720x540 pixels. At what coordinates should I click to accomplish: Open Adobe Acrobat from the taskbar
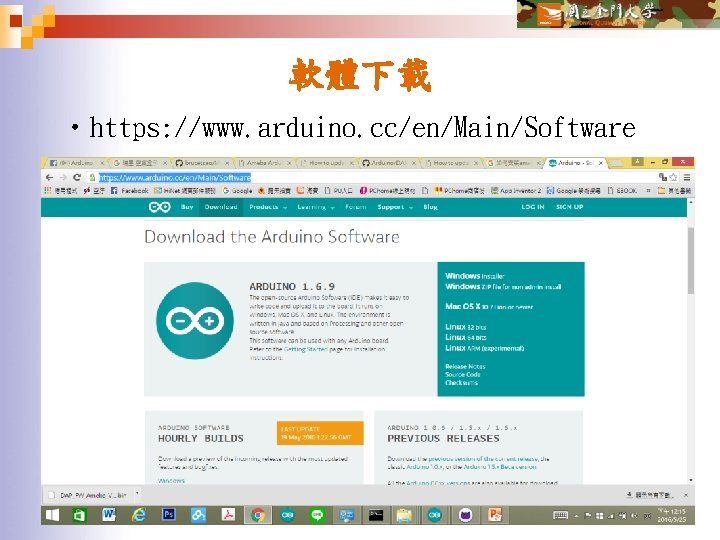click(x=228, y=515)
